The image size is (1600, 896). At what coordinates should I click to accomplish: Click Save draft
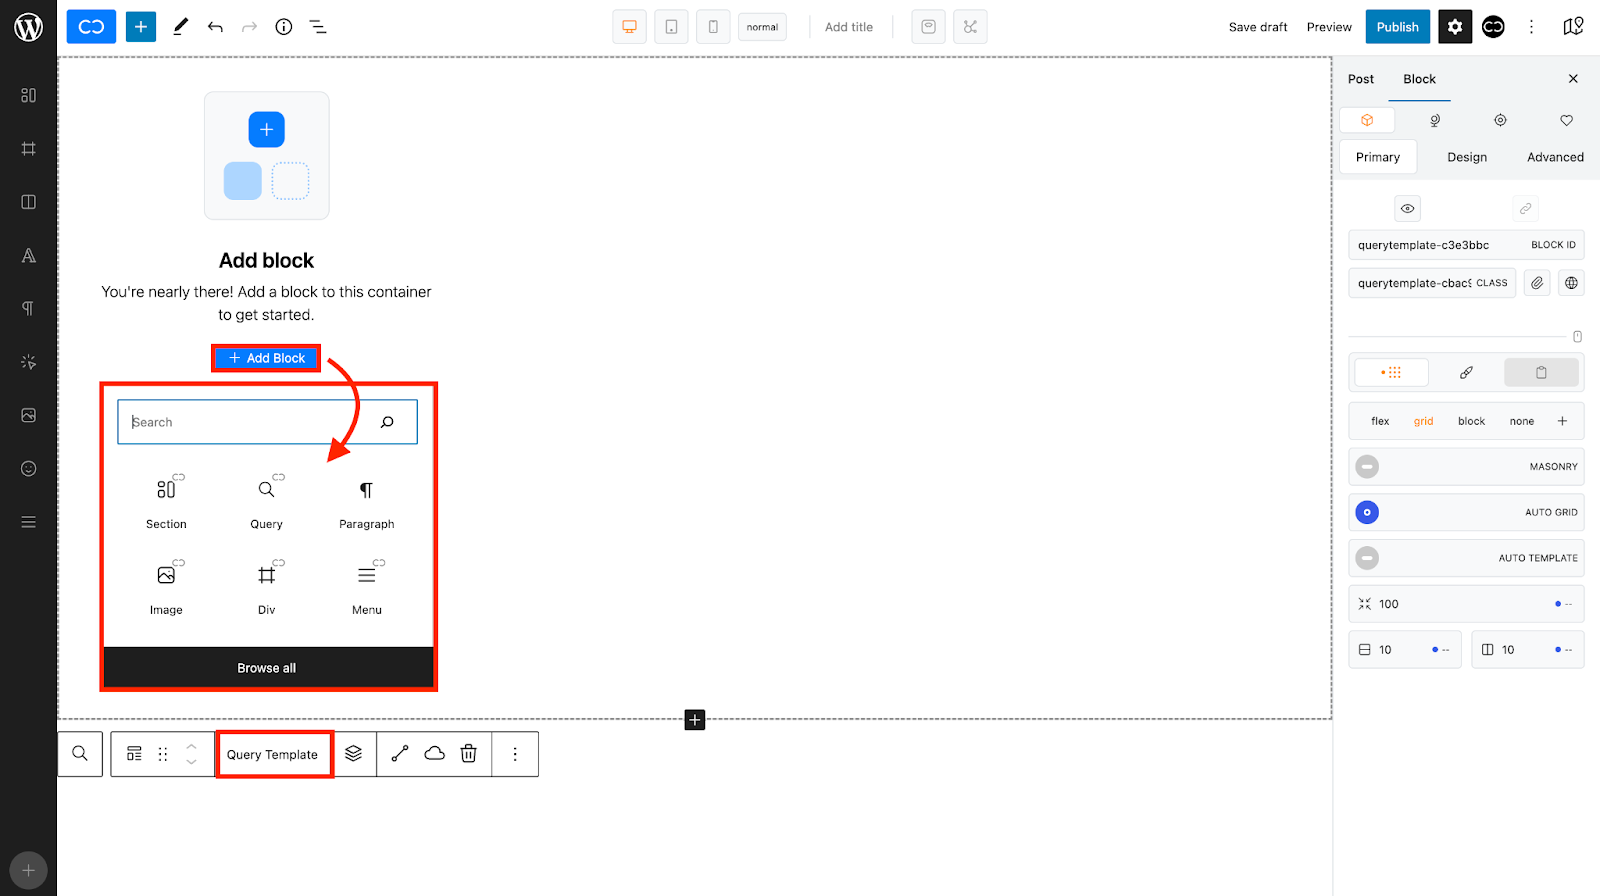(x=1258, y=27)
